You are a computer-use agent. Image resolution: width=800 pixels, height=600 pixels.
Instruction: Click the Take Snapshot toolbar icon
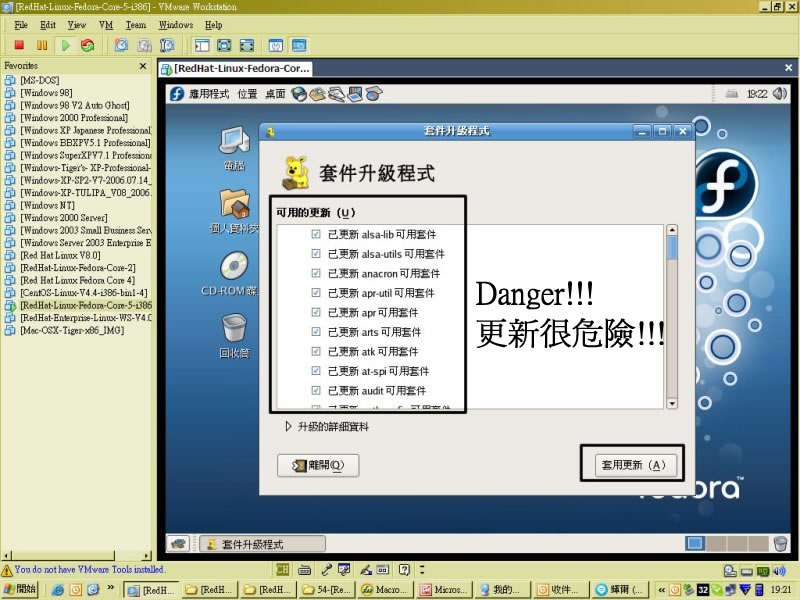point(121,45)
